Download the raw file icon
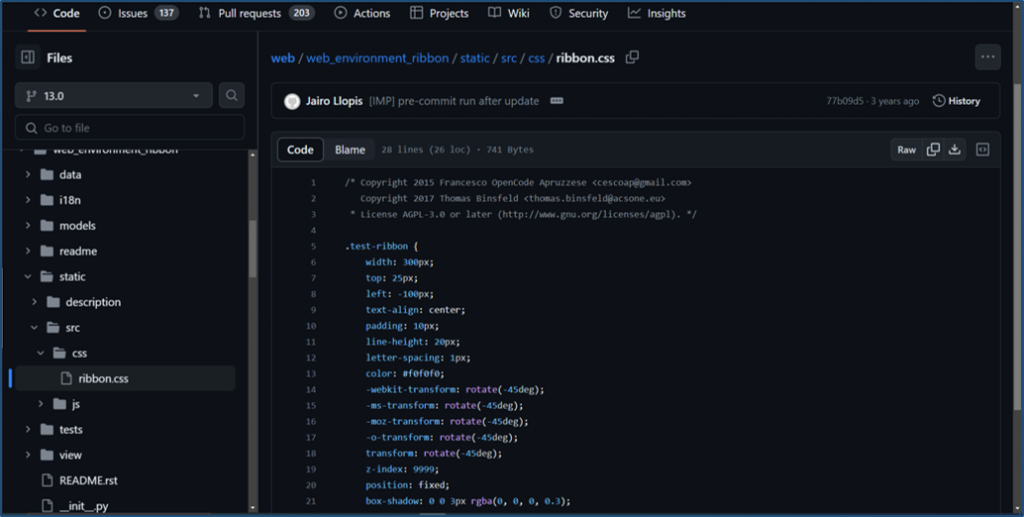This screenshot has width=1024, height=517. tap(955, 149)
